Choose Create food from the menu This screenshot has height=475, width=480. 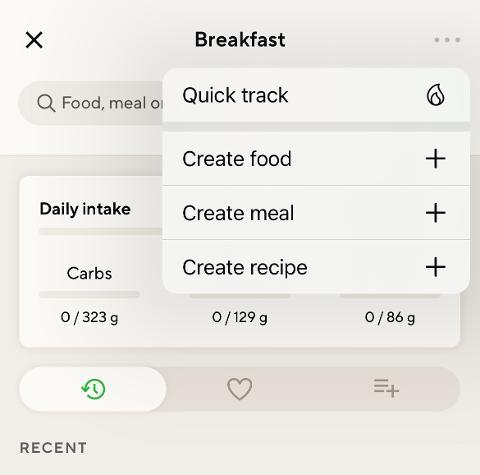(316, 159)
